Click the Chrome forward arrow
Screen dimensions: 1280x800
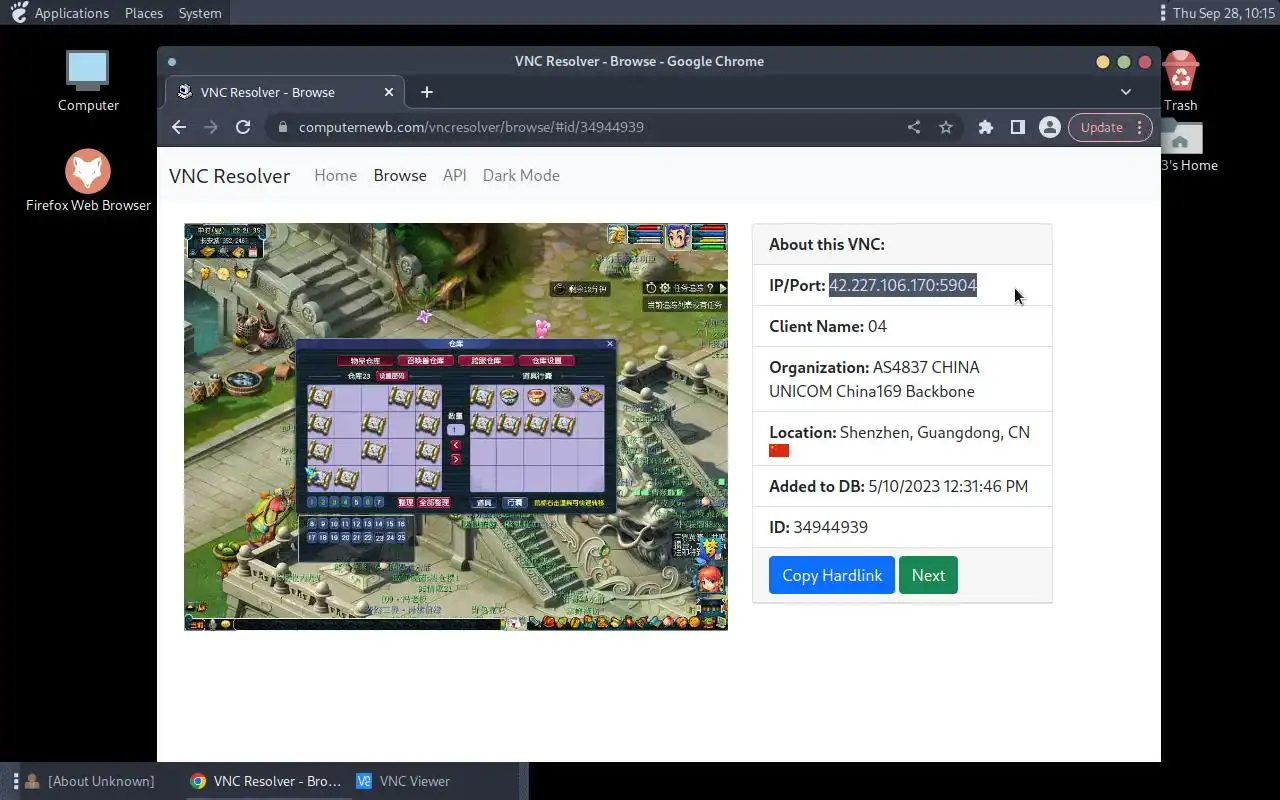211,127
